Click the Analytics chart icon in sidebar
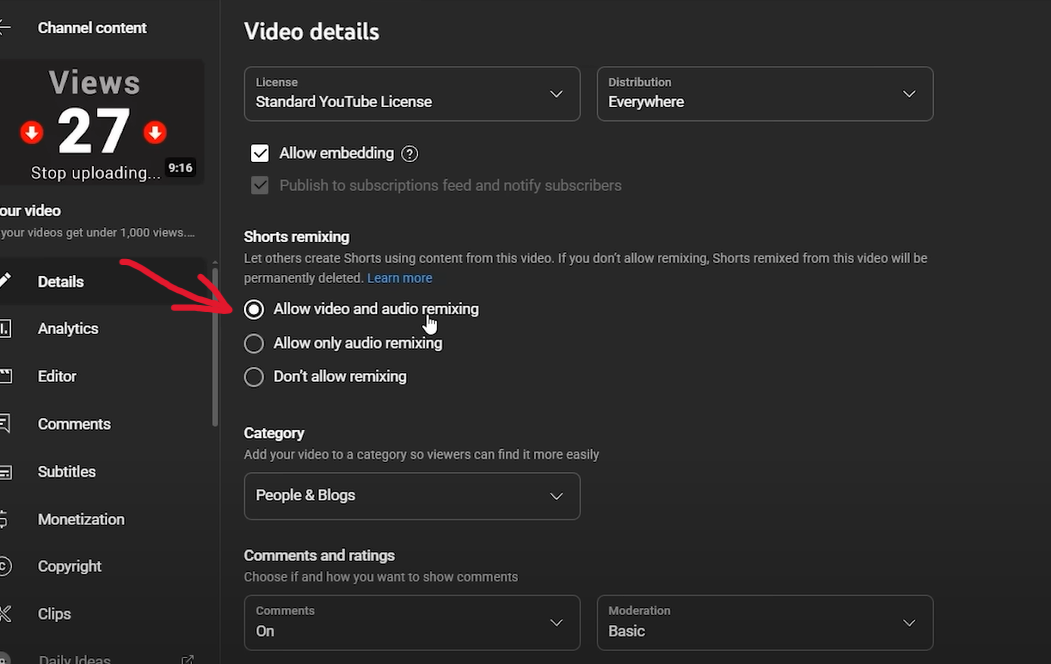 [x=5, y=328]
